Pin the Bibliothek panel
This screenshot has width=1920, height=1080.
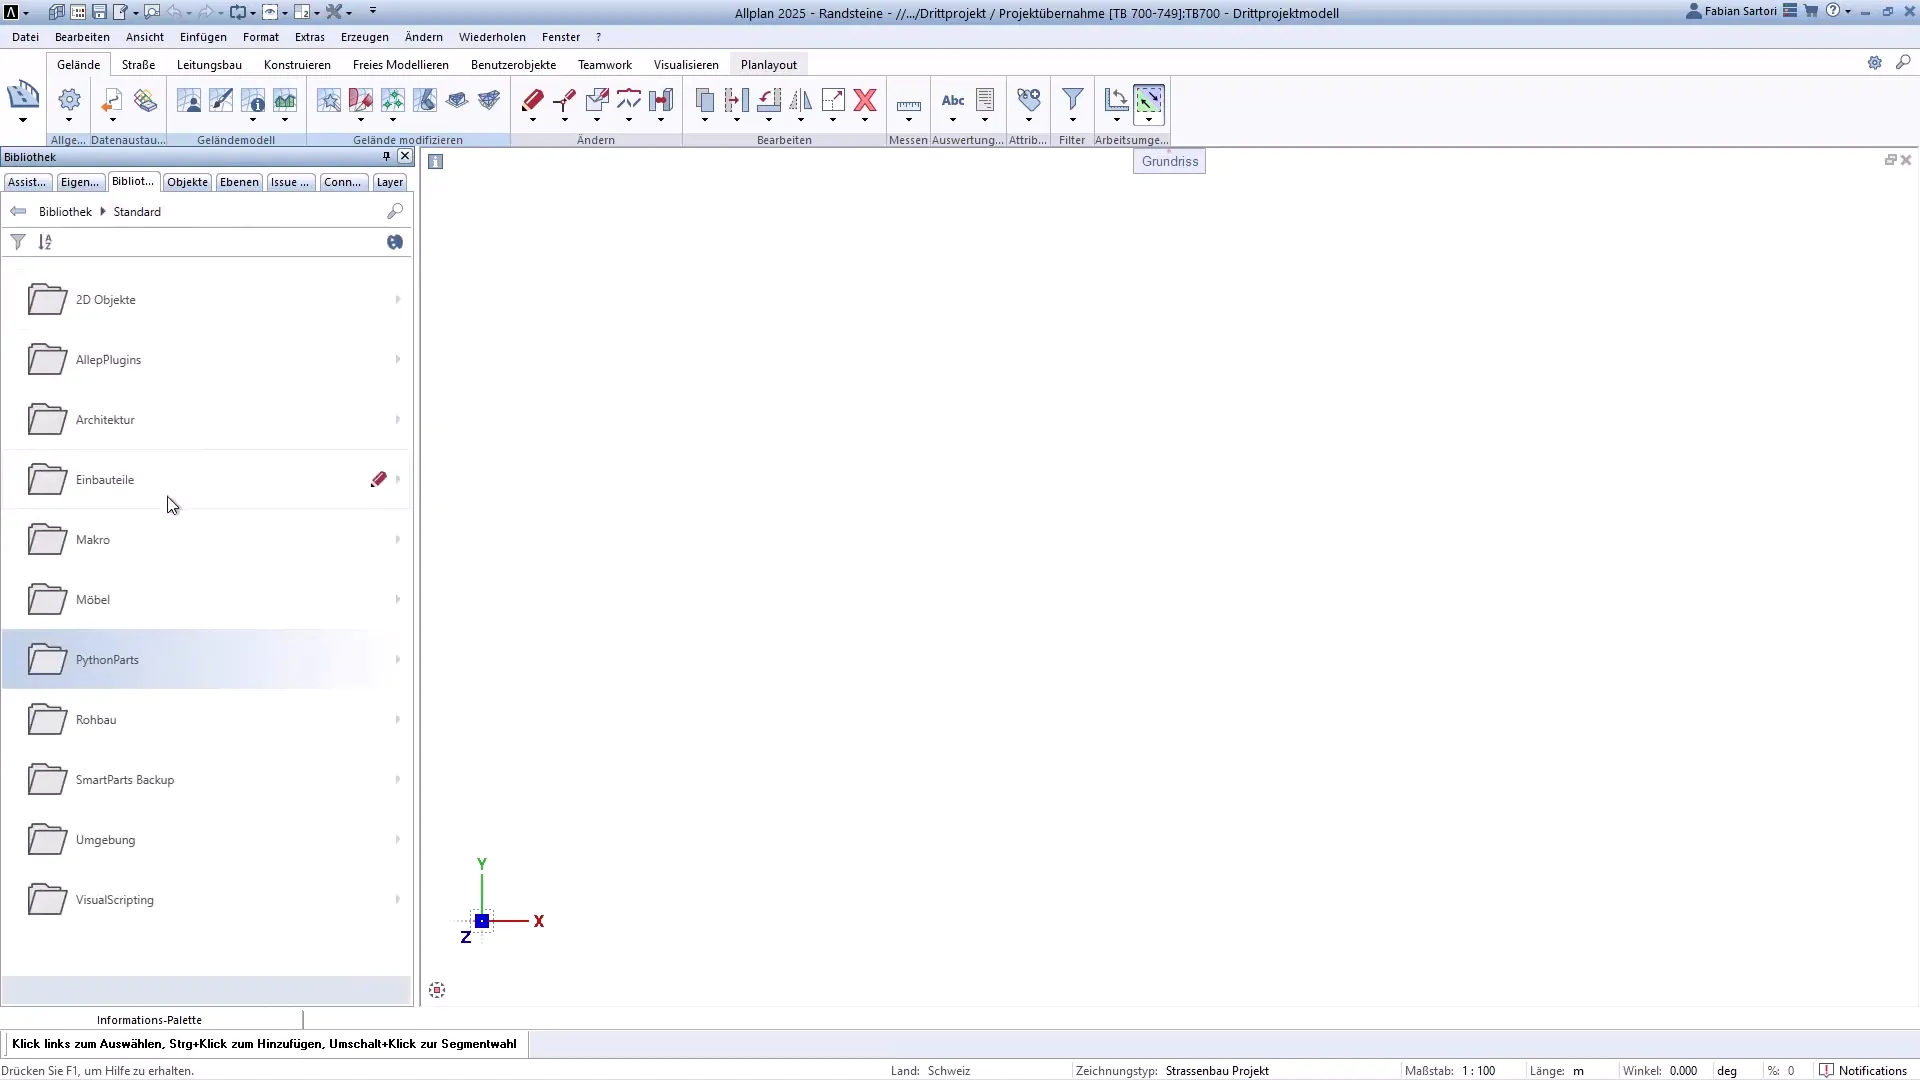(x=385, y=156)
